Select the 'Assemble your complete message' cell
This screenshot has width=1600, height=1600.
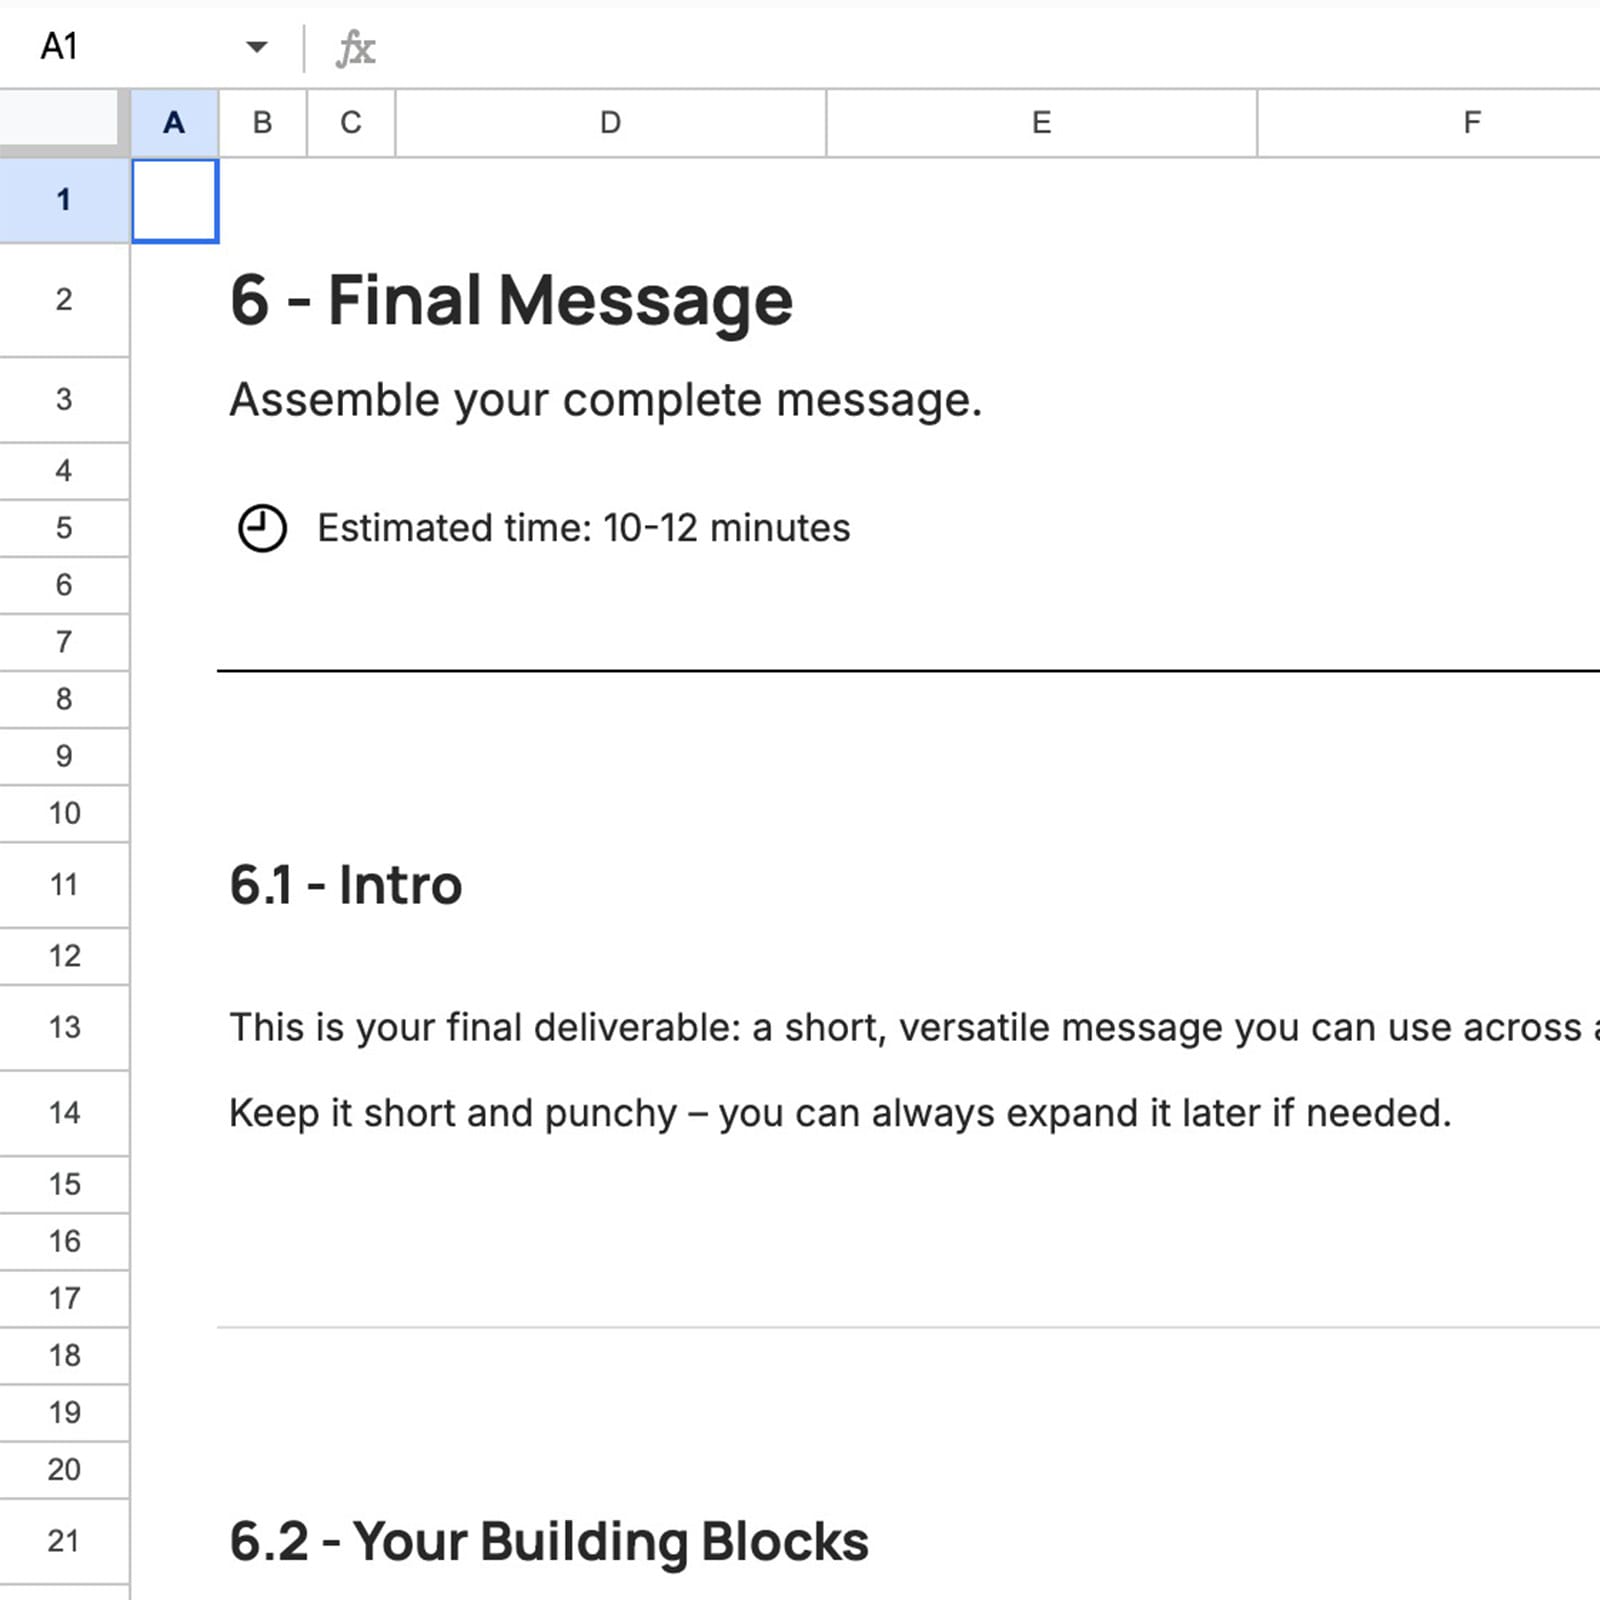point(605,398)
